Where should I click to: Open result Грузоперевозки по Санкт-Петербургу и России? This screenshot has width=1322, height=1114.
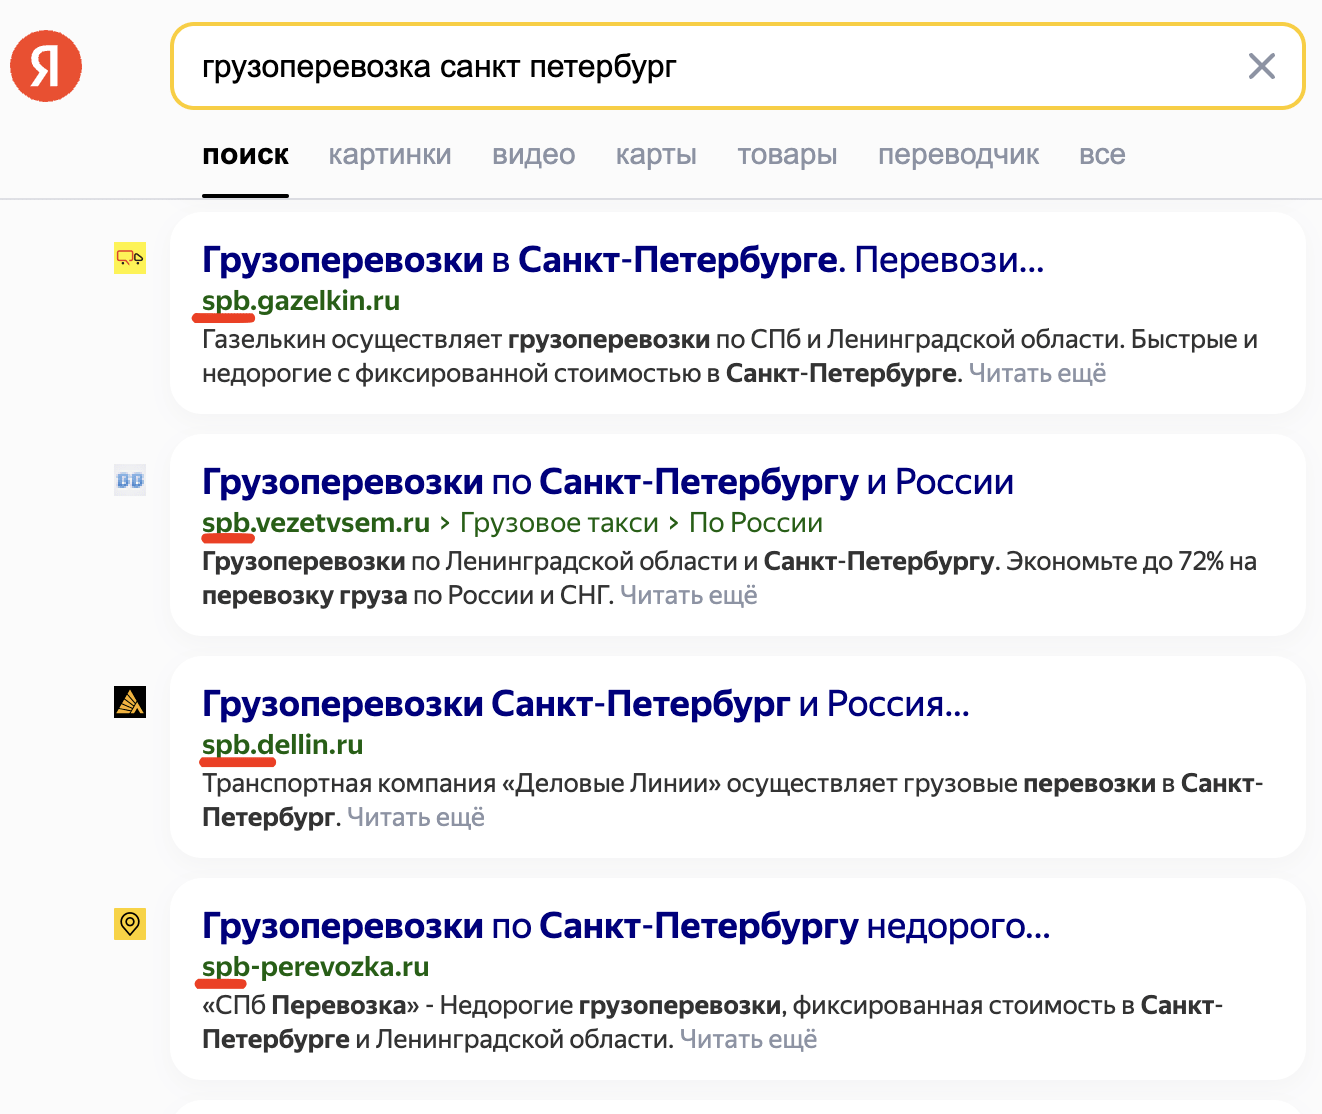pyautogui.click(x=608, y=482)
